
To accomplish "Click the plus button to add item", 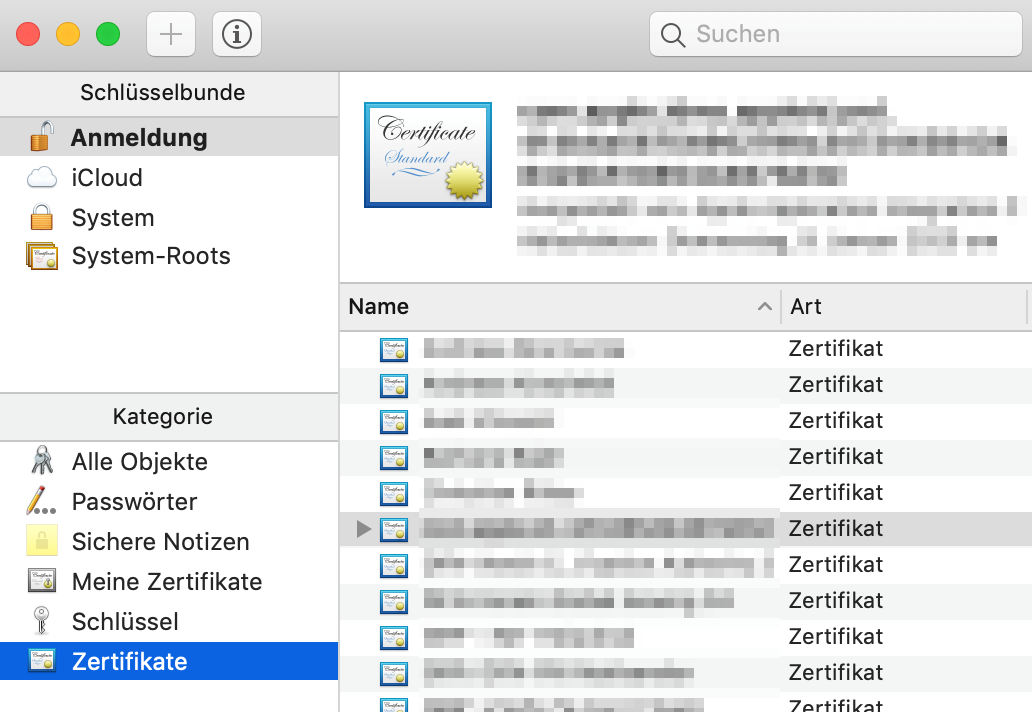I will pos(171,34).
